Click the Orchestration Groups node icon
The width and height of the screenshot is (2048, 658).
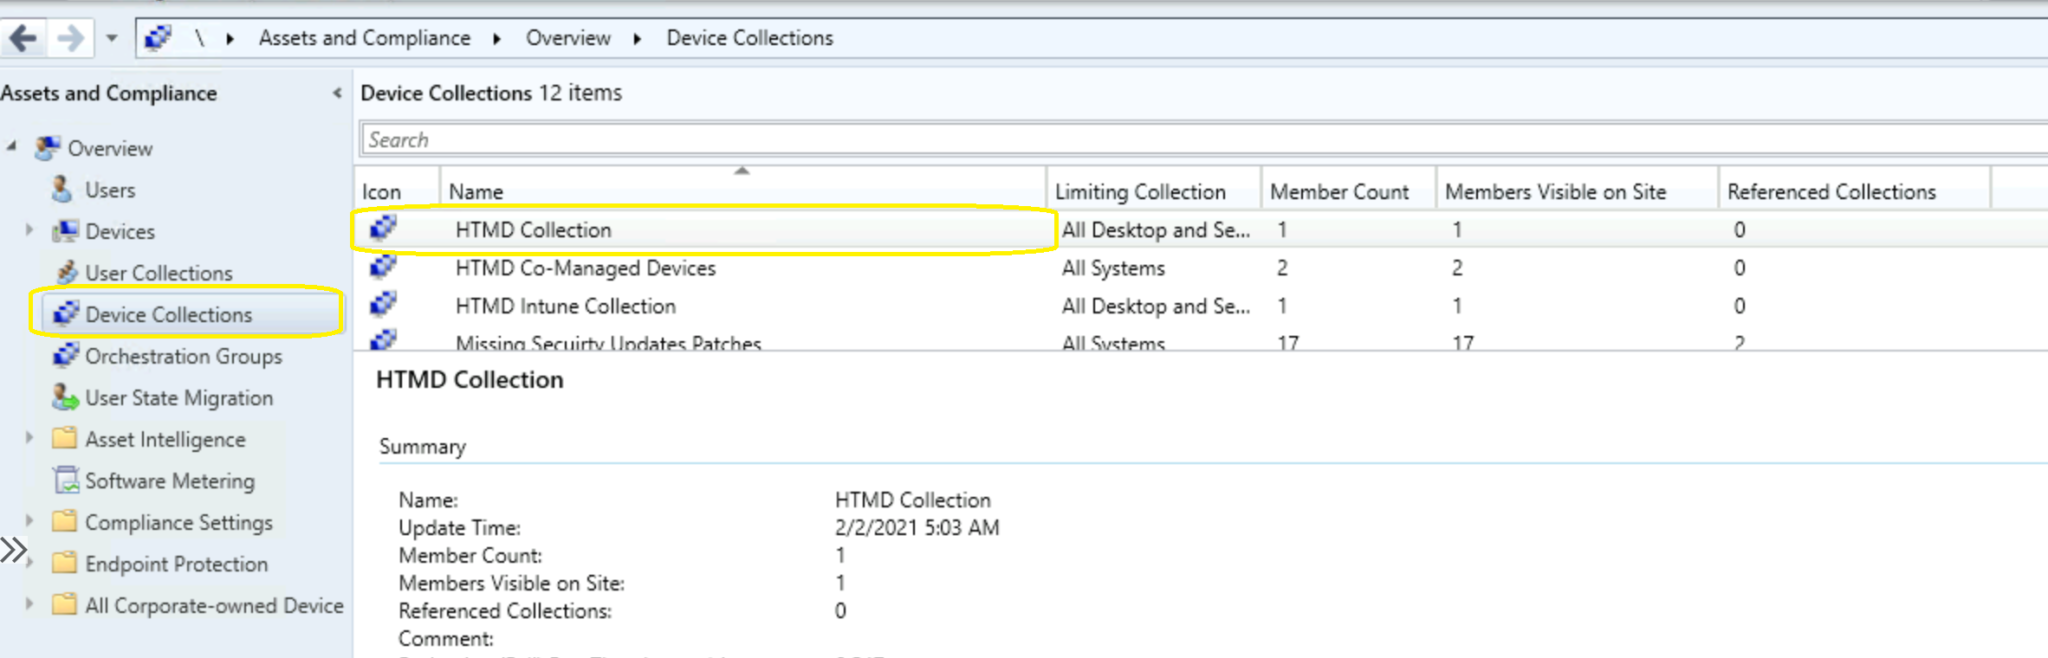coord(66,355)
